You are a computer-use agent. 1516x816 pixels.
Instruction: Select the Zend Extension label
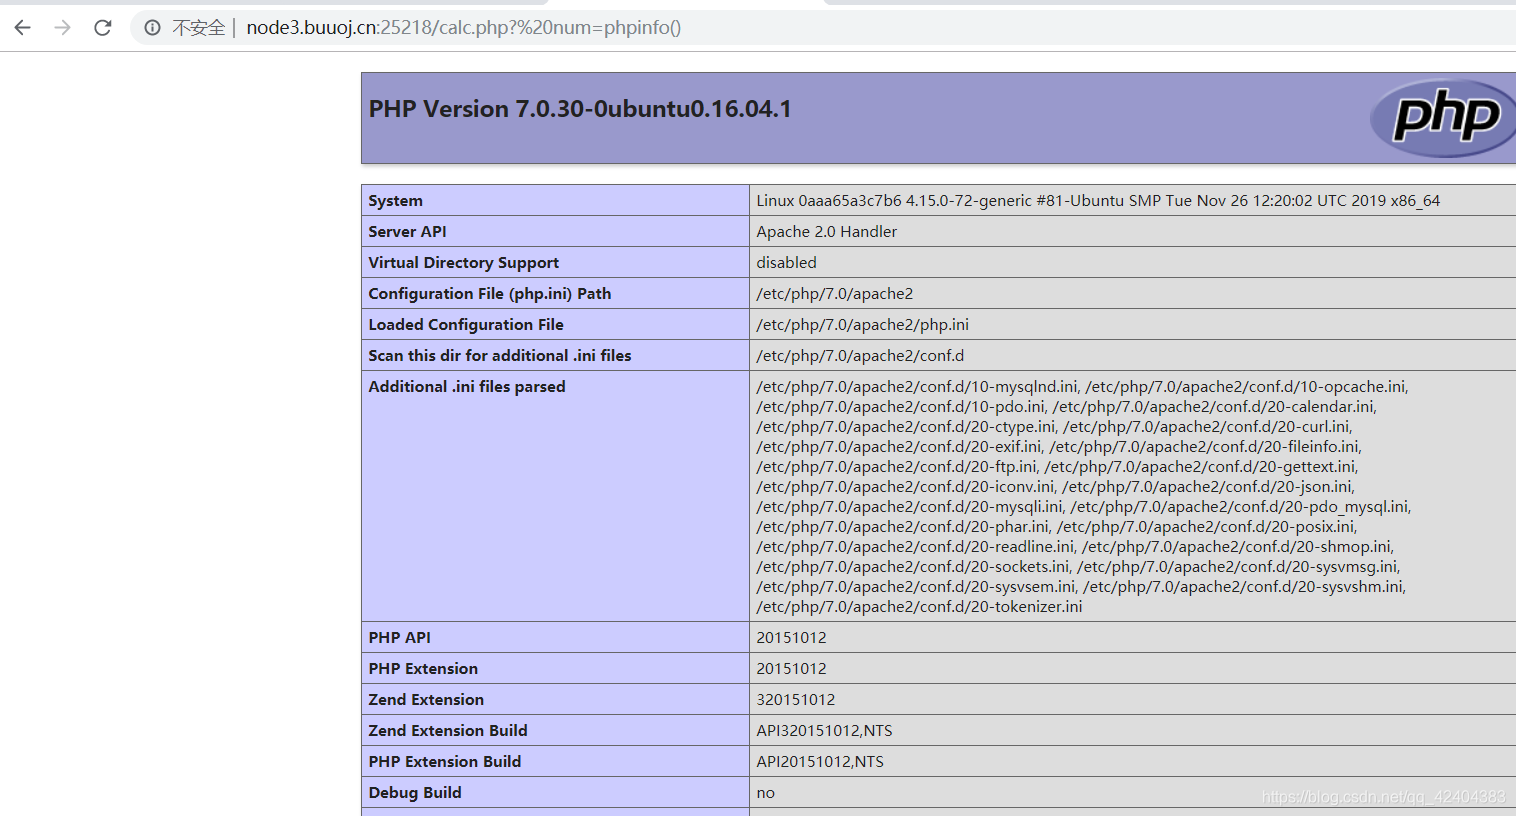(426, 700)
